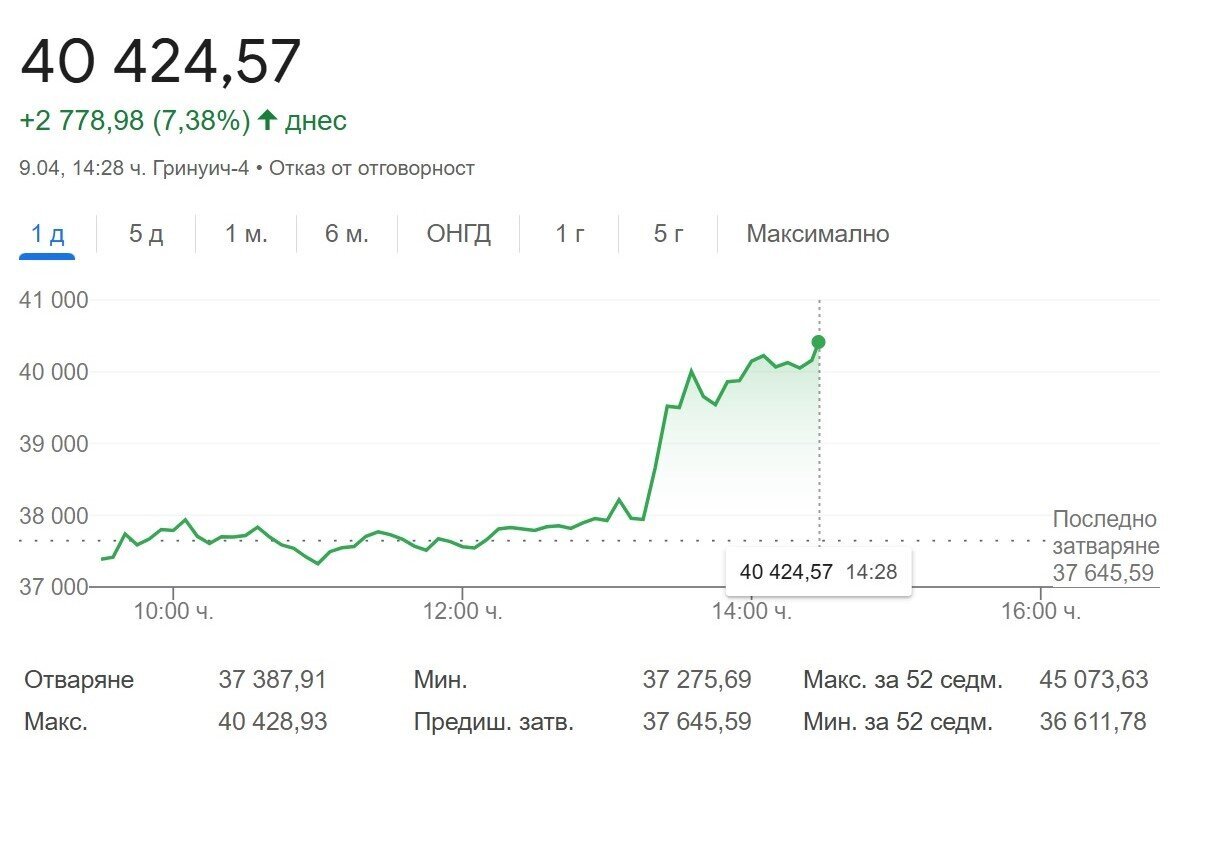
Task: Click the Предиш. затв. value 37 645,59
Action: coord(697,721)
